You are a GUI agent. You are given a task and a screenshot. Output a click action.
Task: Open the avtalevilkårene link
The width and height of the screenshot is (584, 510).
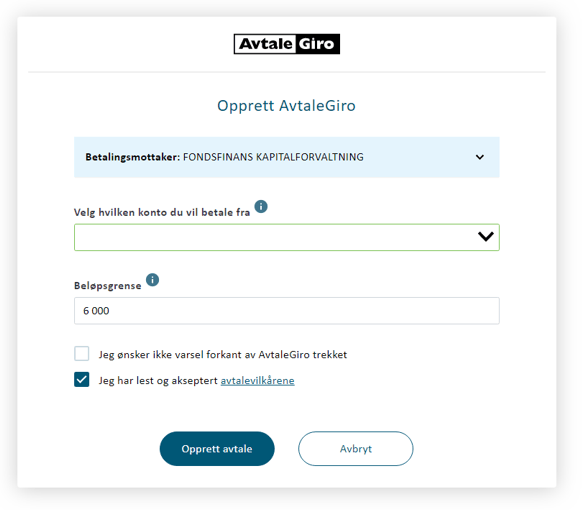point(257,381)
